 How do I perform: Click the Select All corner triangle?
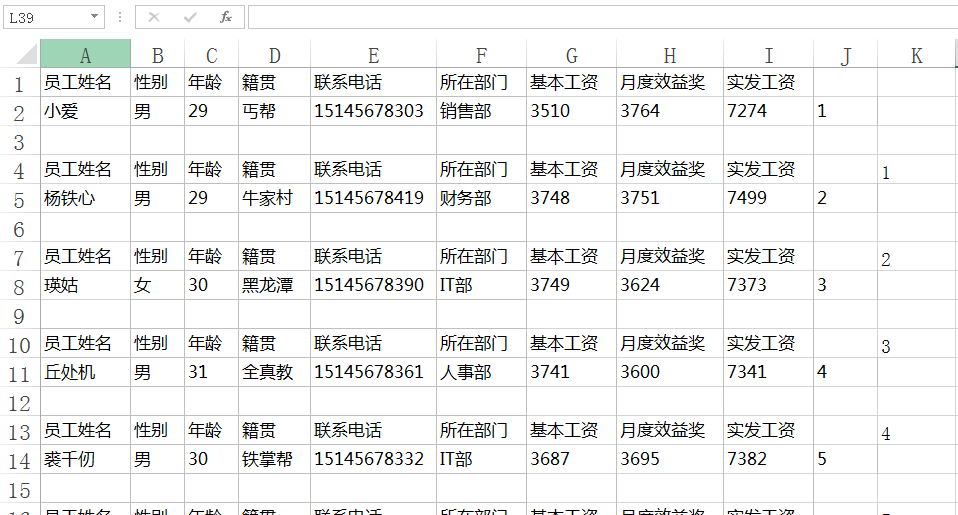tap(27, 54)
